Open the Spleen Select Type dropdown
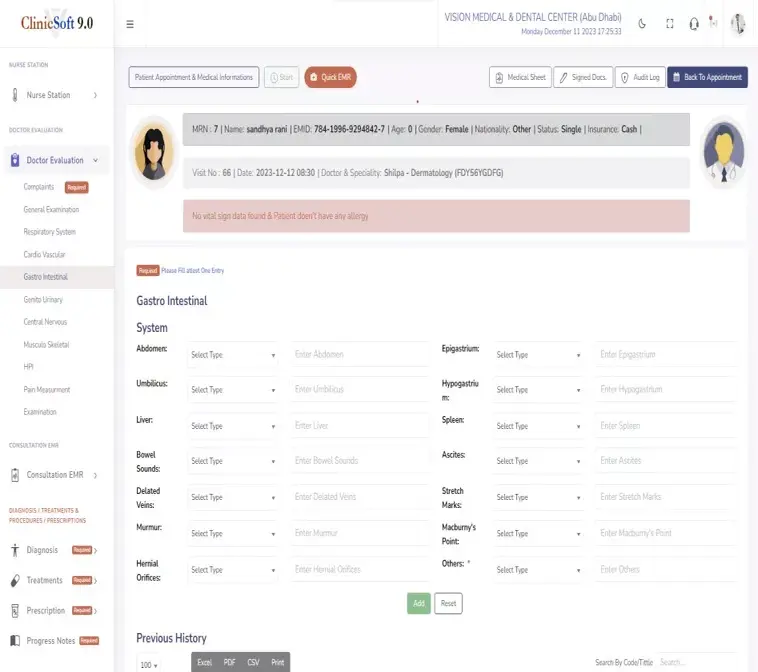This screenshot has height=672, width=758. (538, 426)
